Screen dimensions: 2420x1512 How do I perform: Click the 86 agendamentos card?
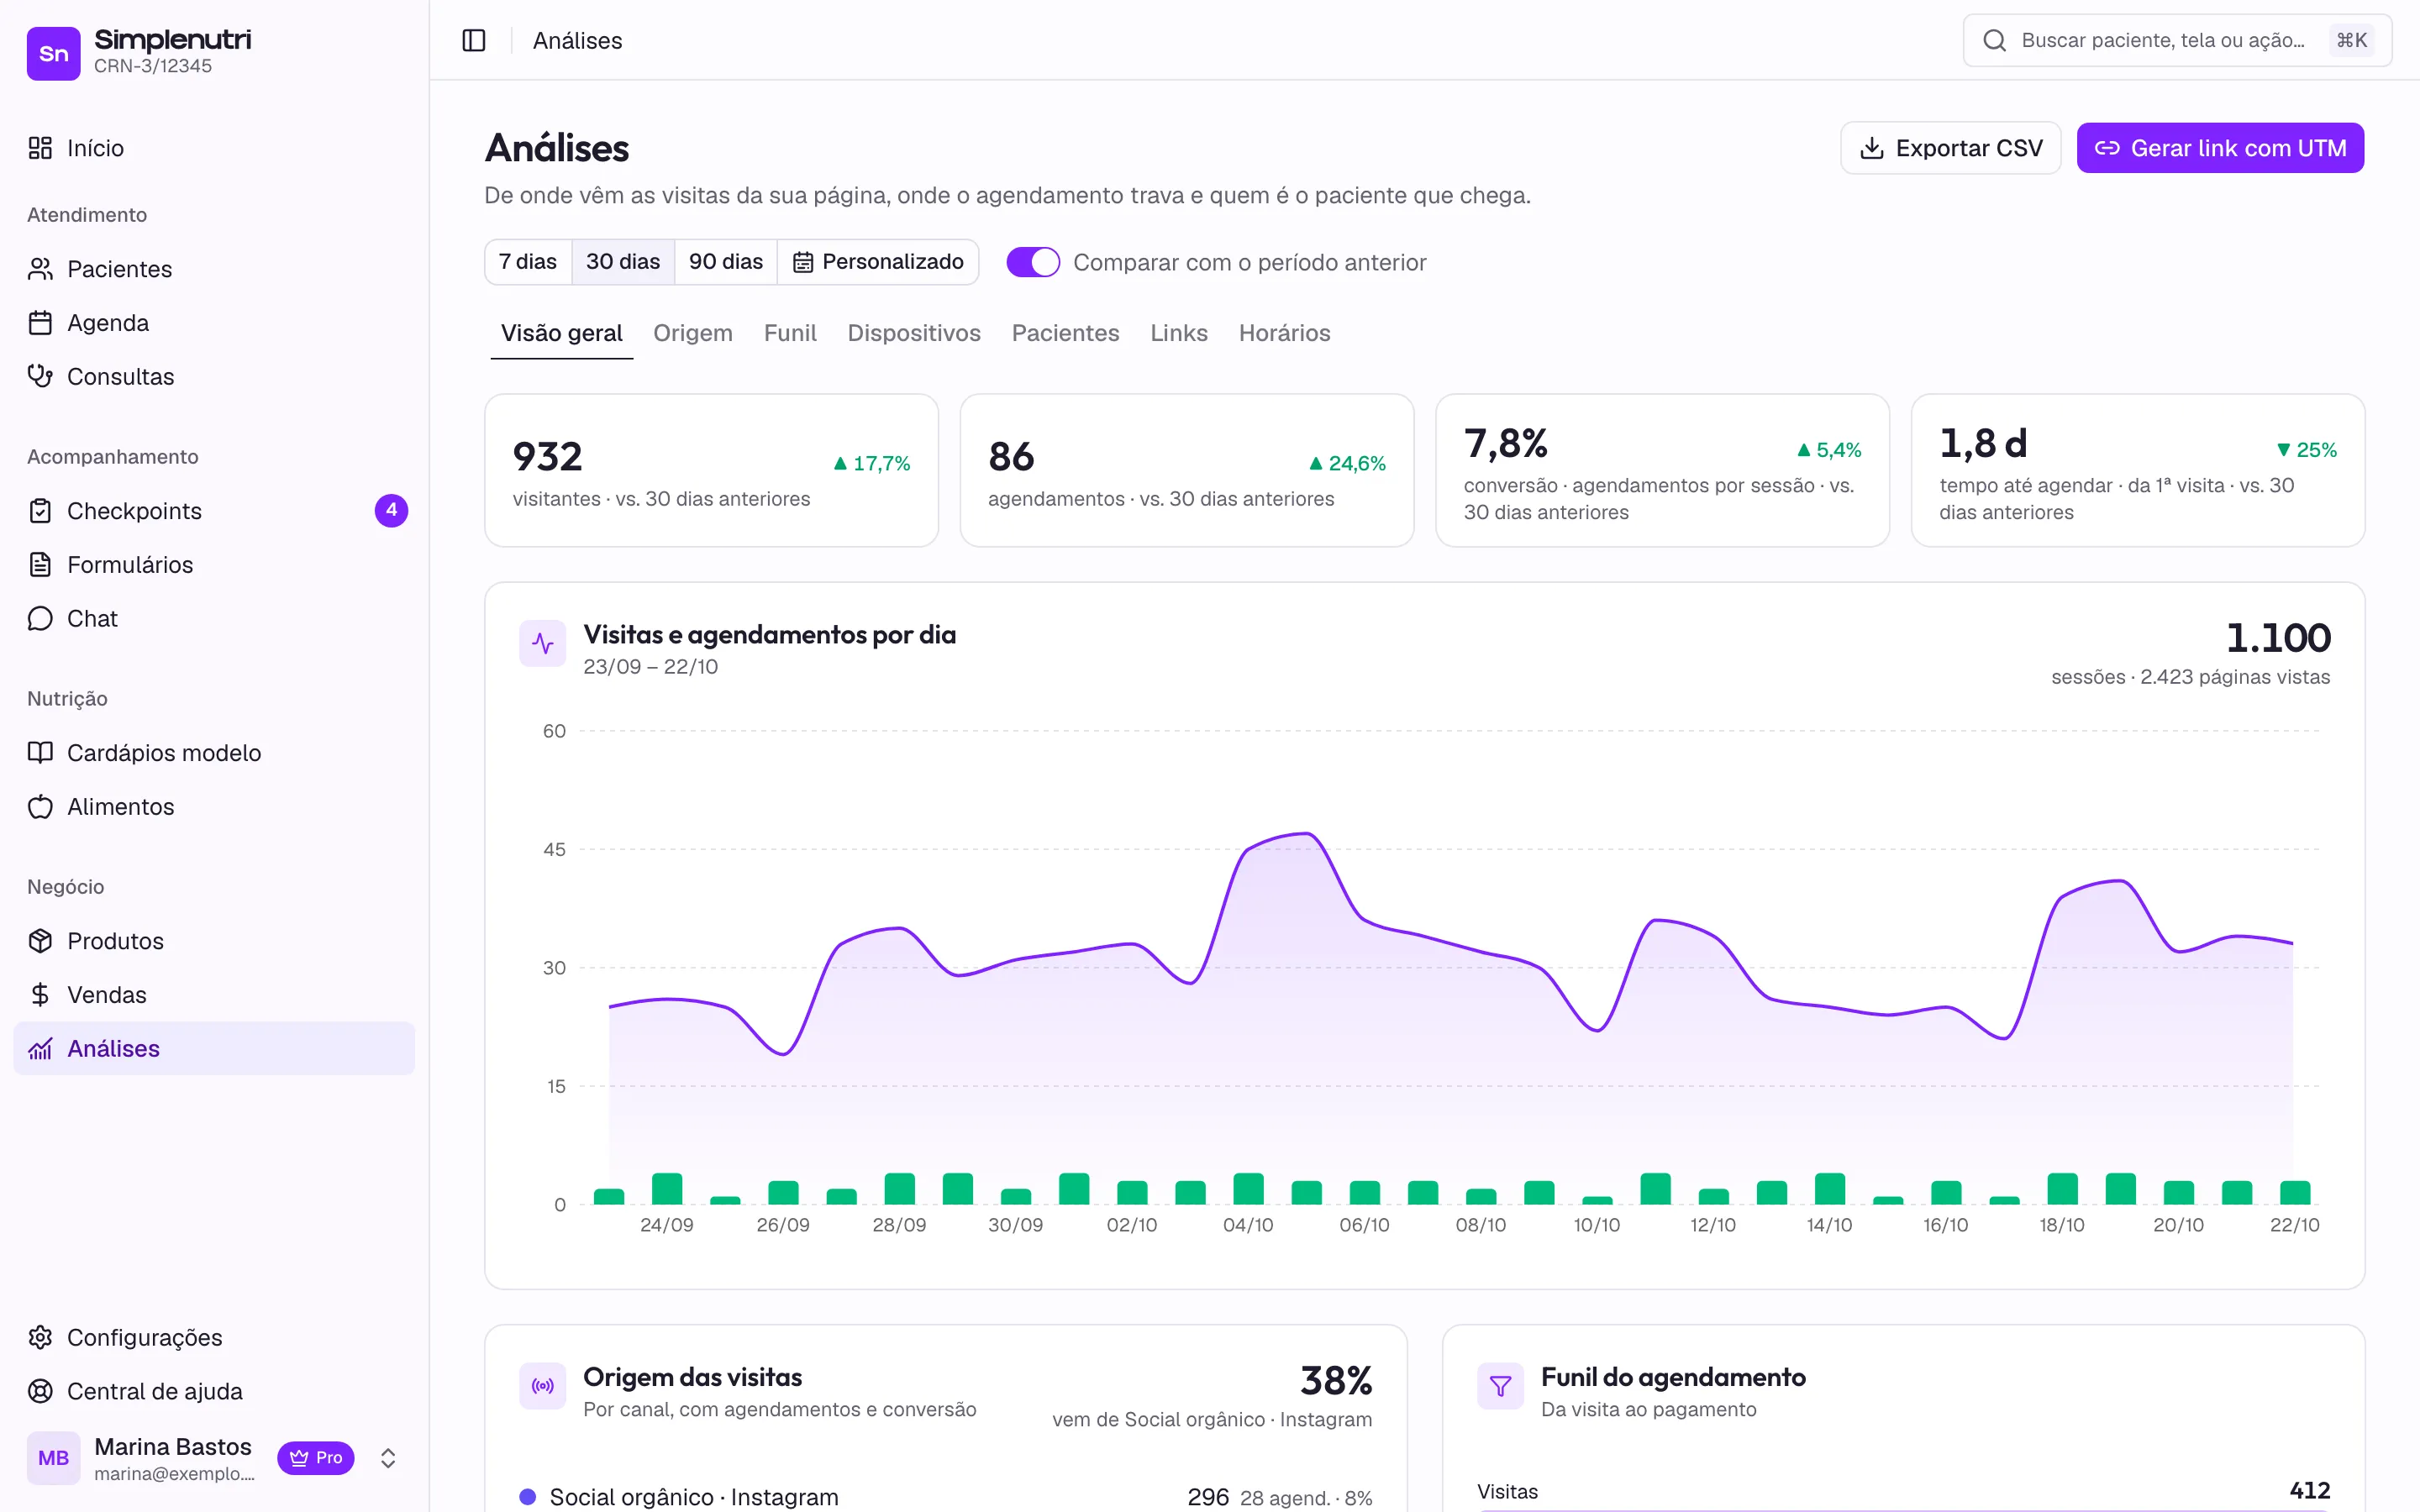click(x=1187, y=470)
